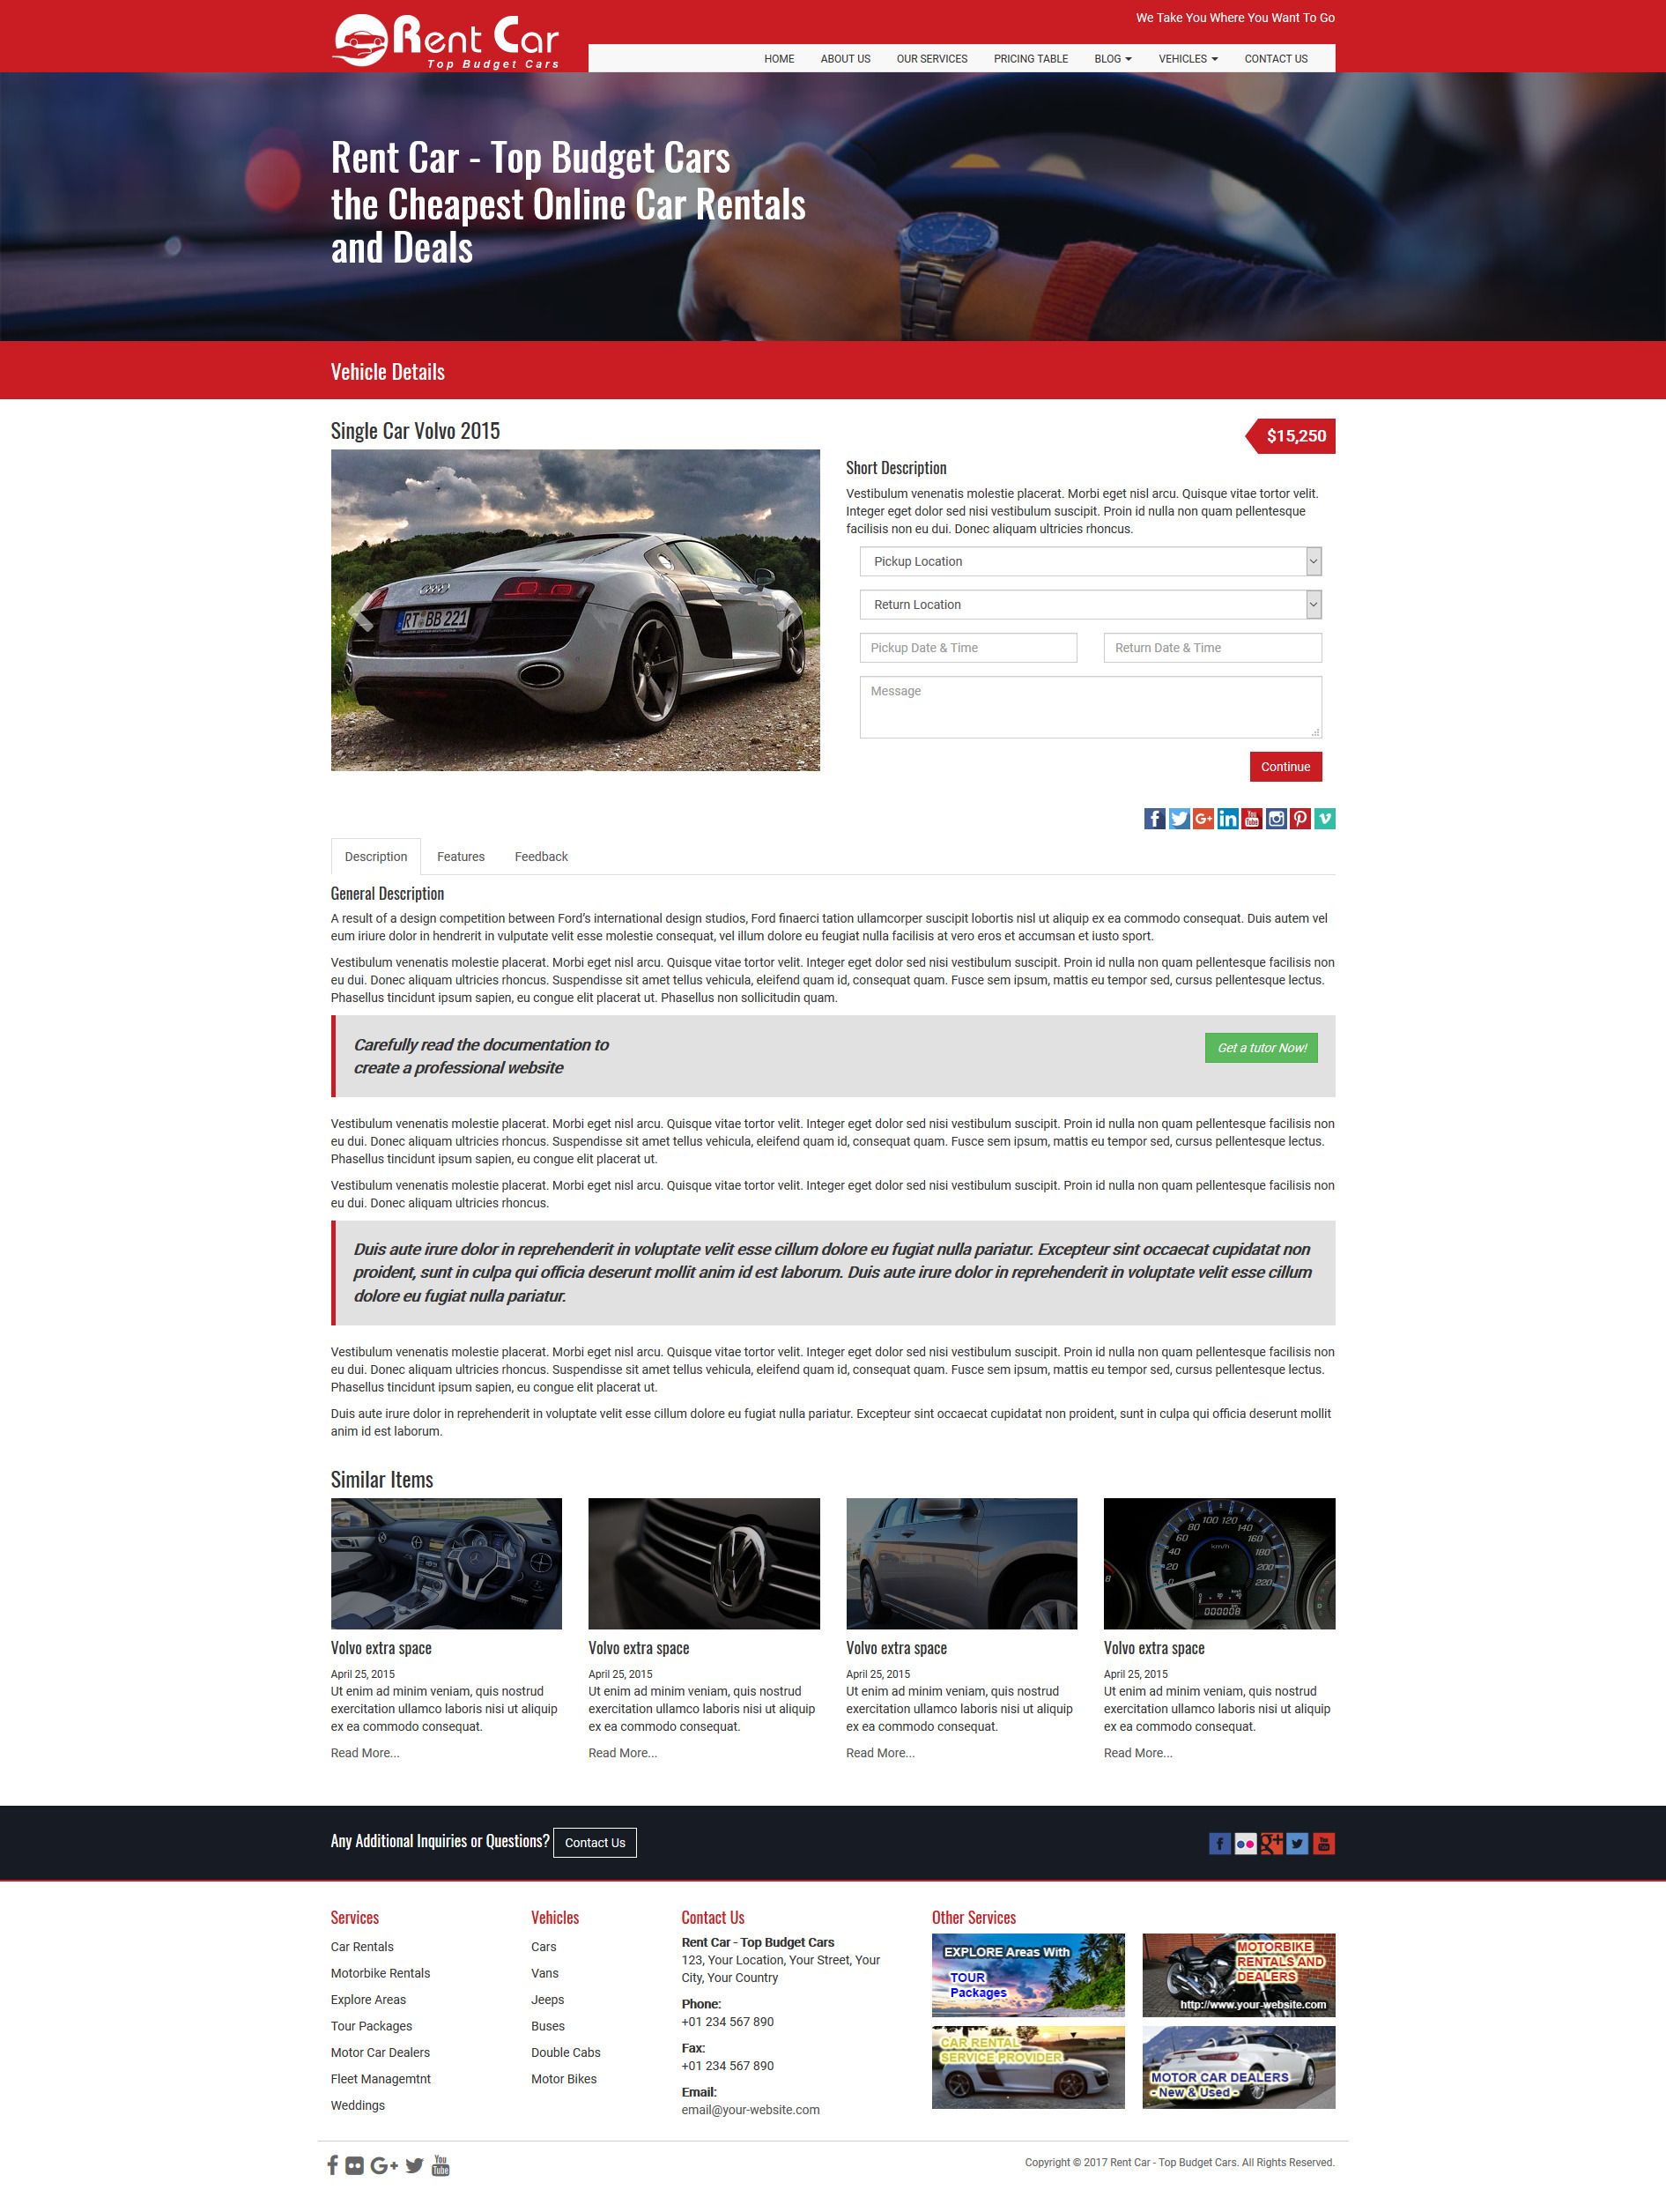Click Contact Us button beside inquiries question
The image size is (1666, 2212).
click(595, 1843)
